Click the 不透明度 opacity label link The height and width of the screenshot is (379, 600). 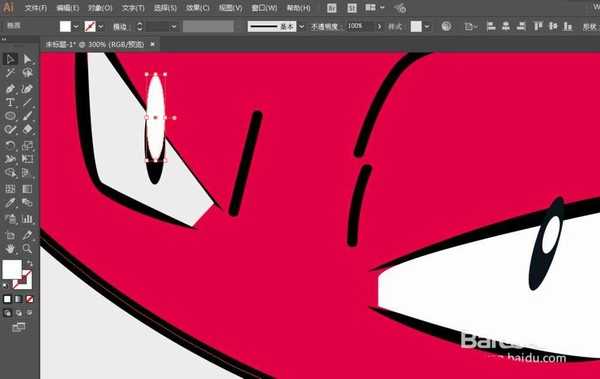[324, 26]
